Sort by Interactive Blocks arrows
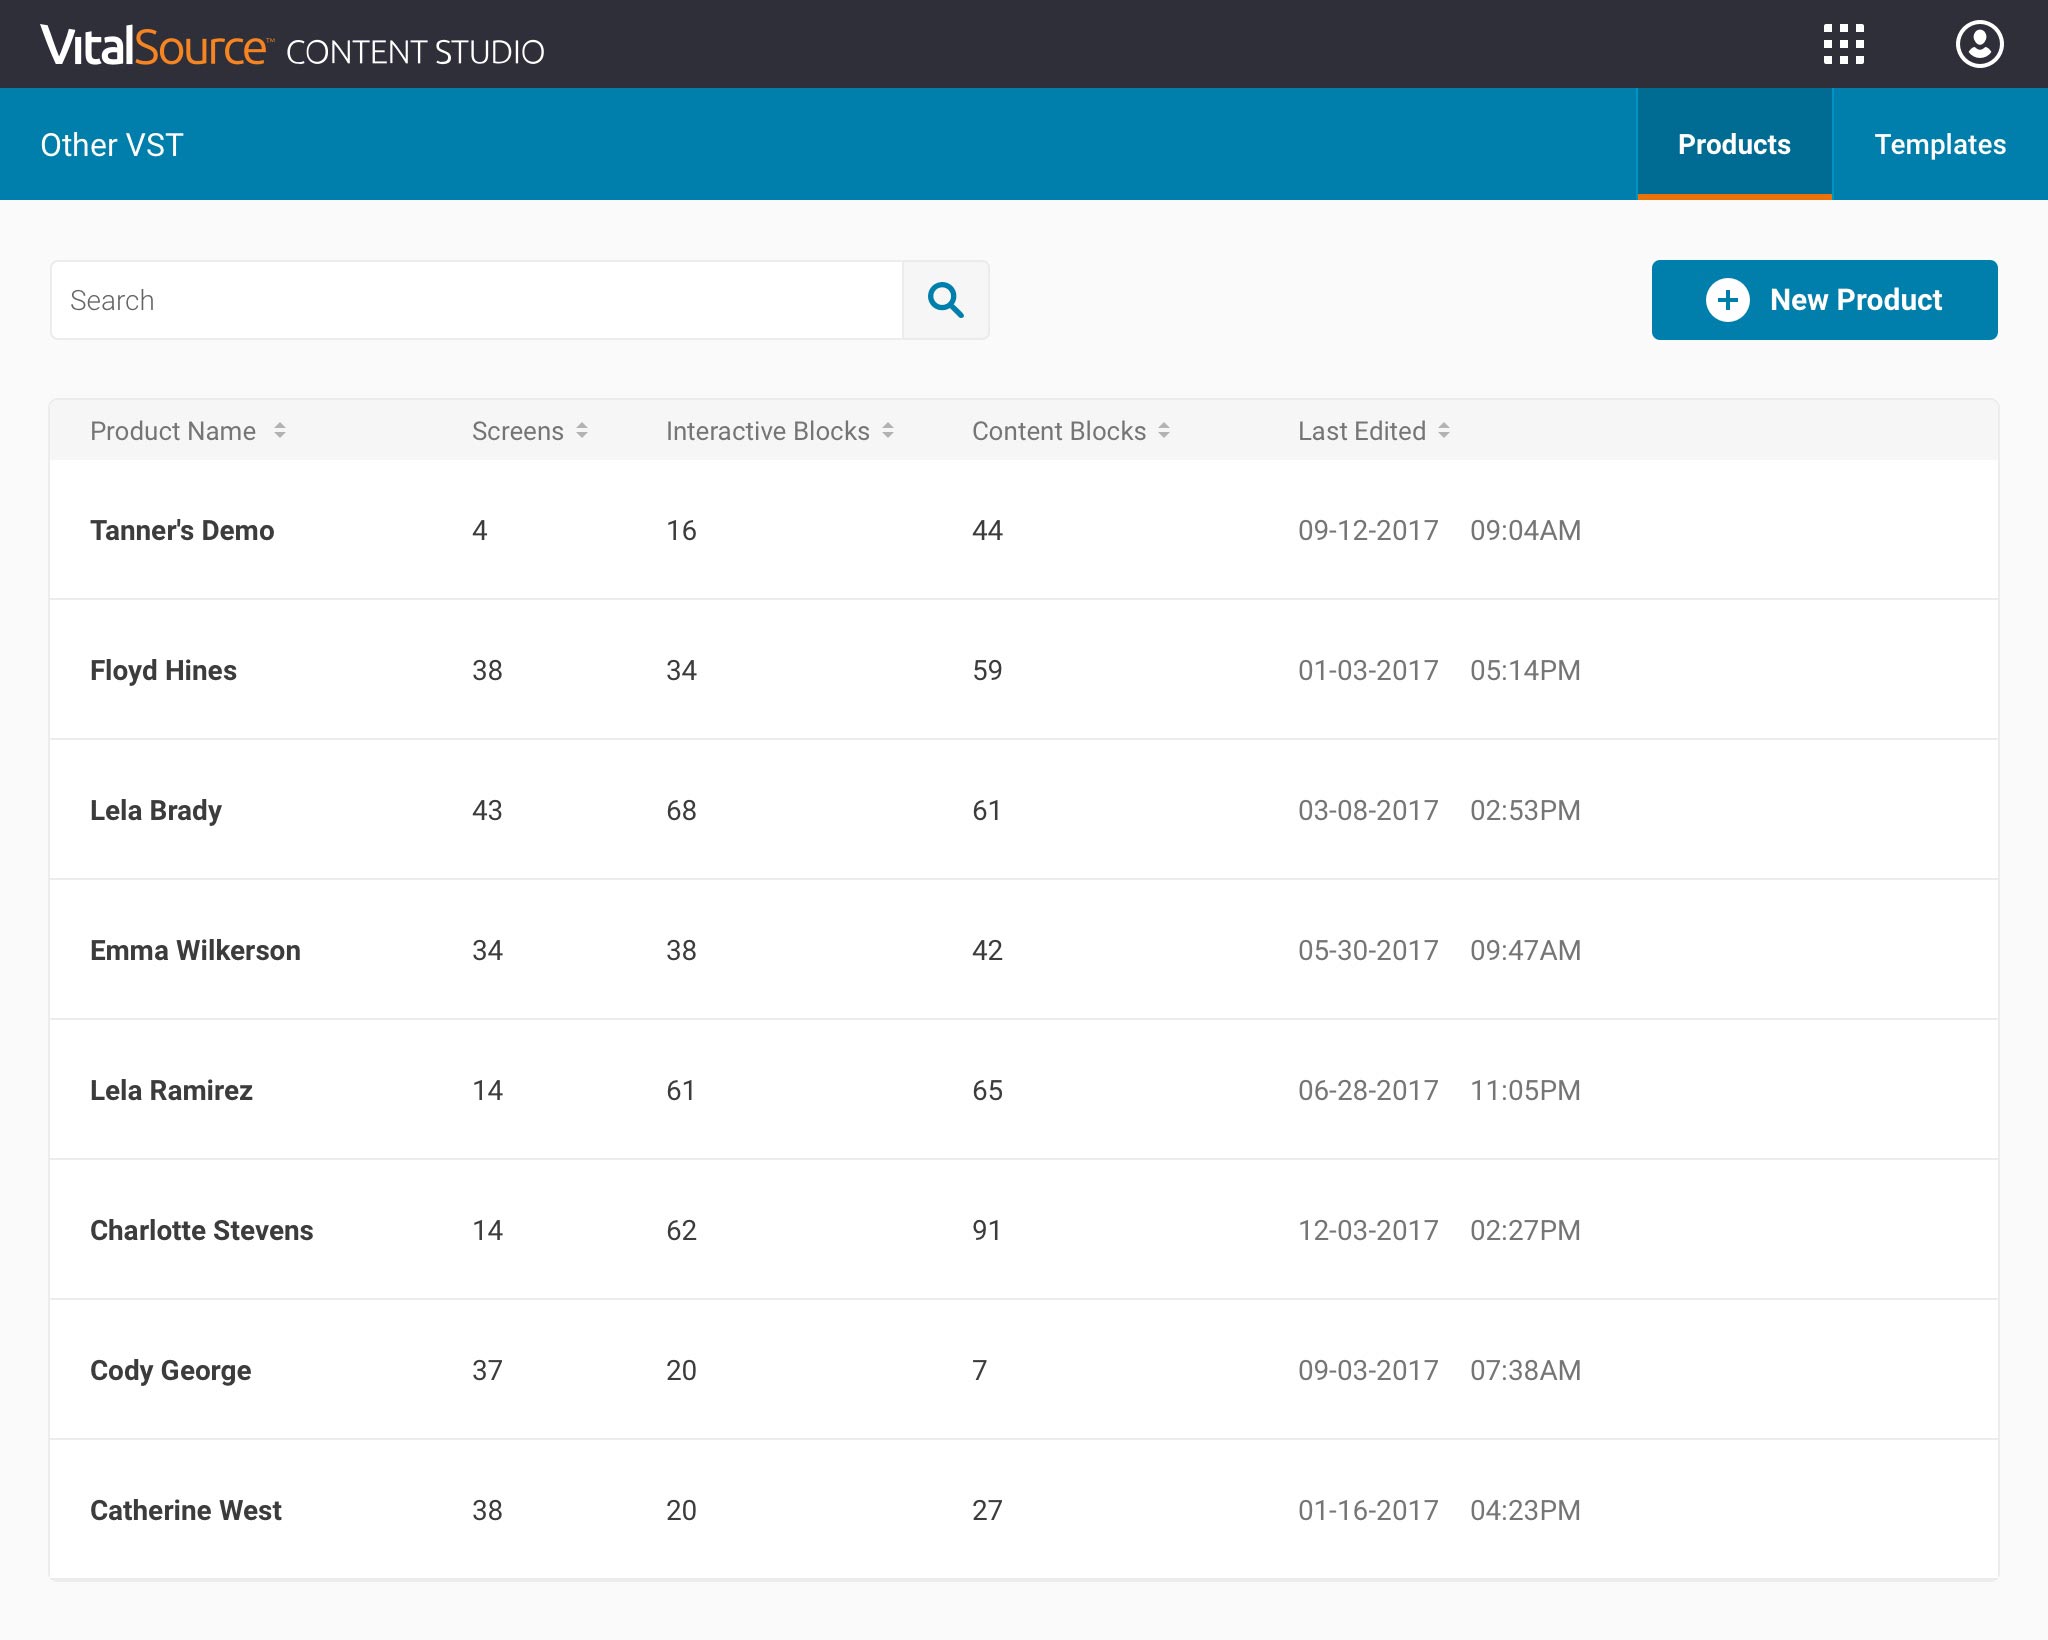The width and height of the screenshot is (2048, 1640). click(888, 431)
